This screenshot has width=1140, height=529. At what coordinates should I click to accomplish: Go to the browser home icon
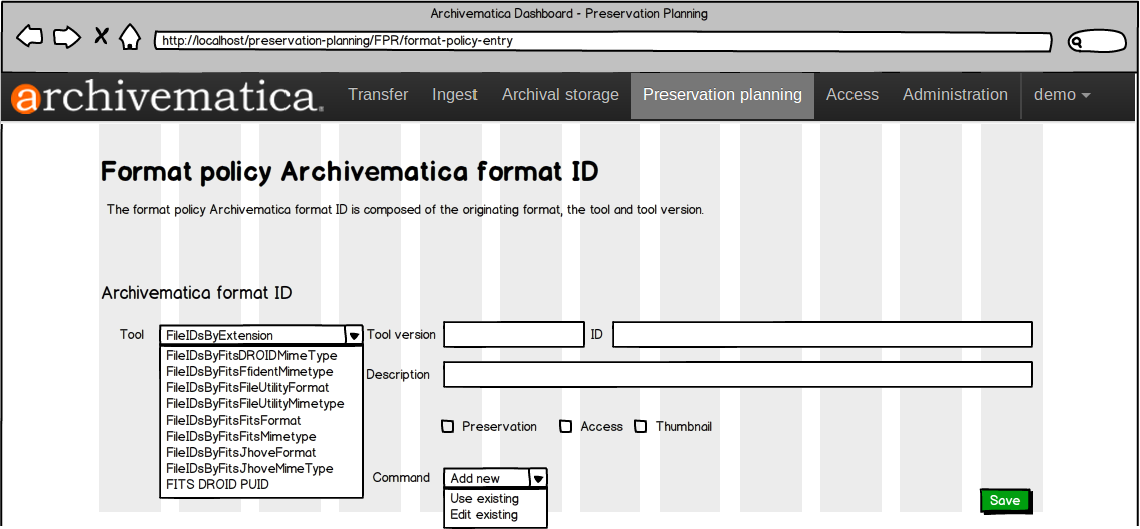[130, 38]
